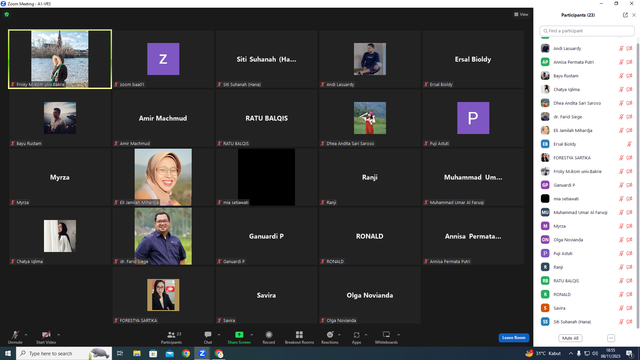The height and width of the screenshot is (360, 640).
Task: Click the Leave Room button
Action: coord(513,338)
